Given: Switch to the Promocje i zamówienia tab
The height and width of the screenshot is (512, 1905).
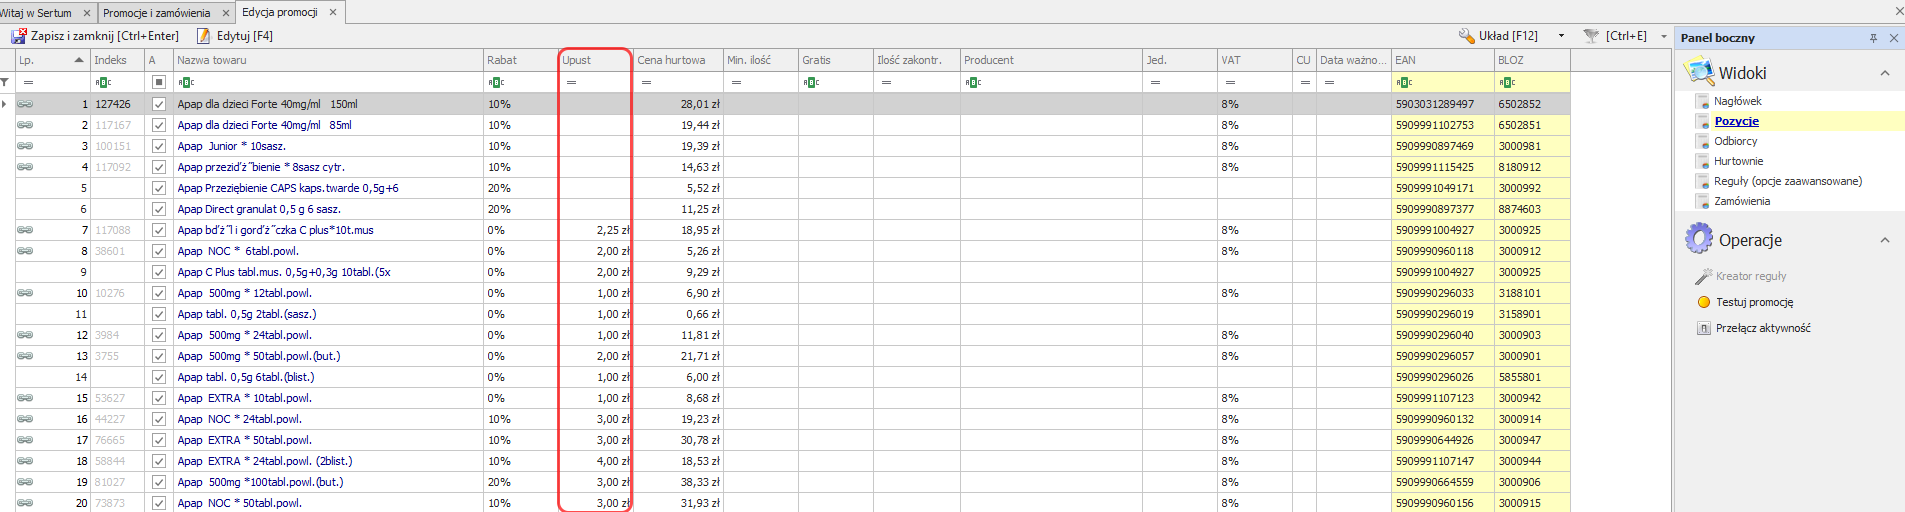Looking at the screenshot, I should point(156,13).
